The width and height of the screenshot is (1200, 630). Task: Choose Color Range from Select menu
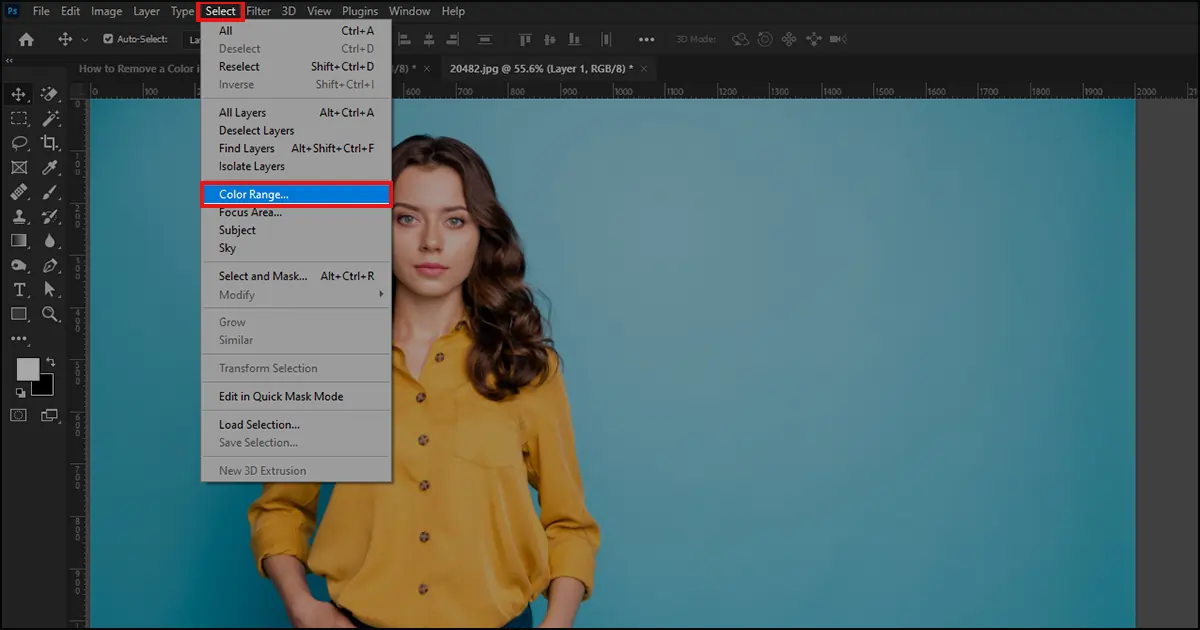pos(296,194)
